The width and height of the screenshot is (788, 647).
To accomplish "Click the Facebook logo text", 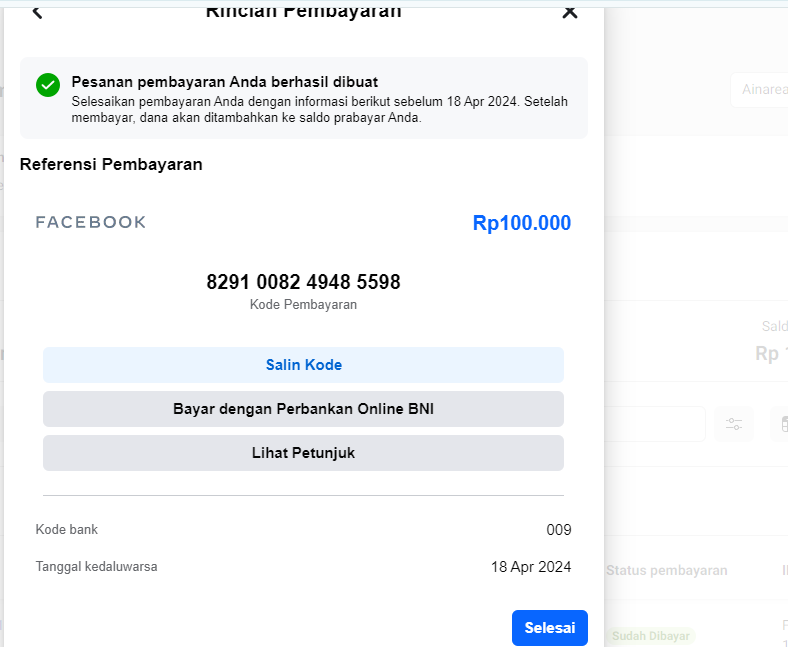I will pyautogui.click(x=91, y=222).
